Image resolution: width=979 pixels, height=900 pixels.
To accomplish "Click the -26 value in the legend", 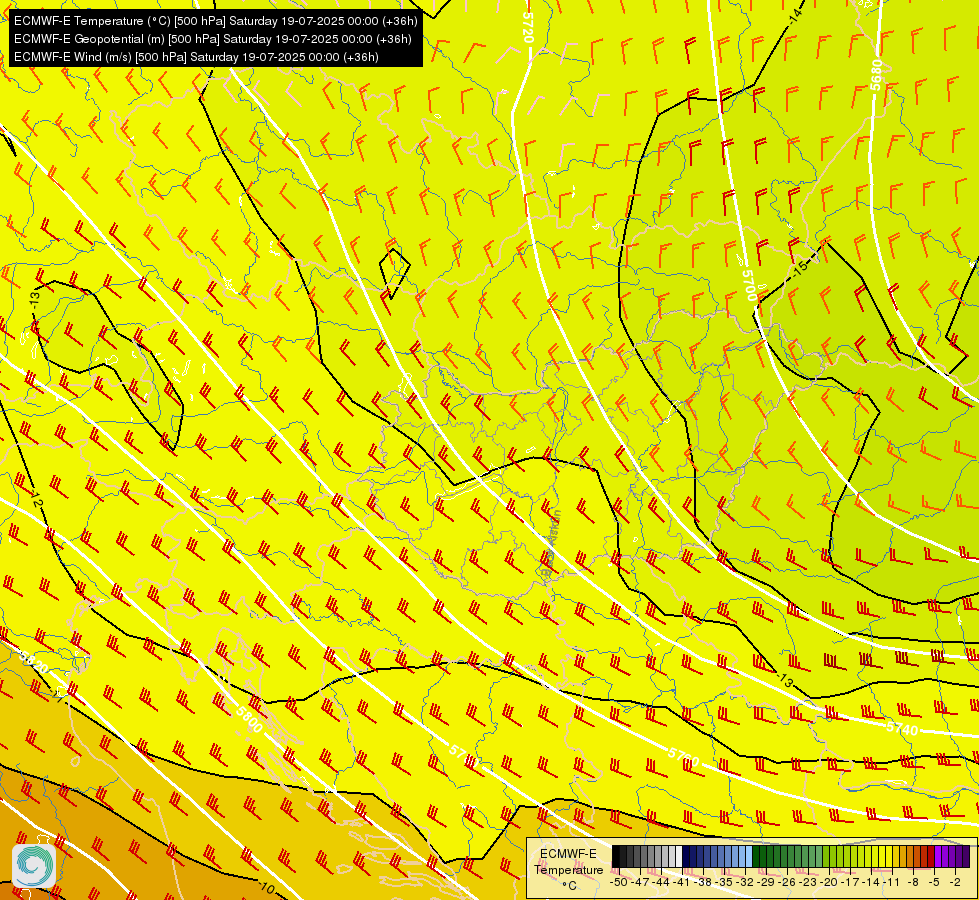I will click(x=787, y=882).
